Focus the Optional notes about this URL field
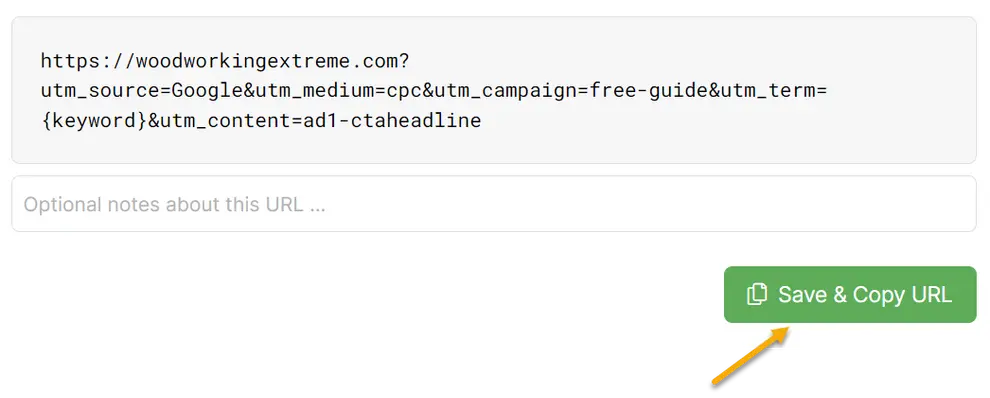 [494, 203]
